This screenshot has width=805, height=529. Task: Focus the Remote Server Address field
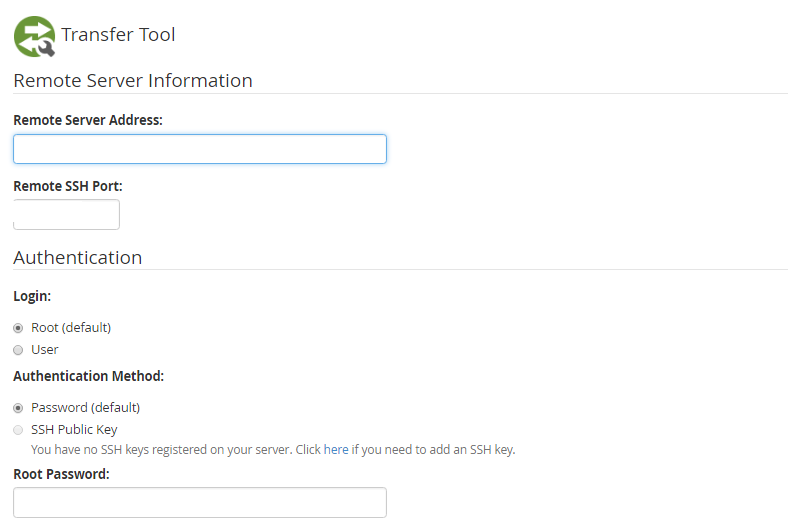pyautogui.click(x=200, y=149)
